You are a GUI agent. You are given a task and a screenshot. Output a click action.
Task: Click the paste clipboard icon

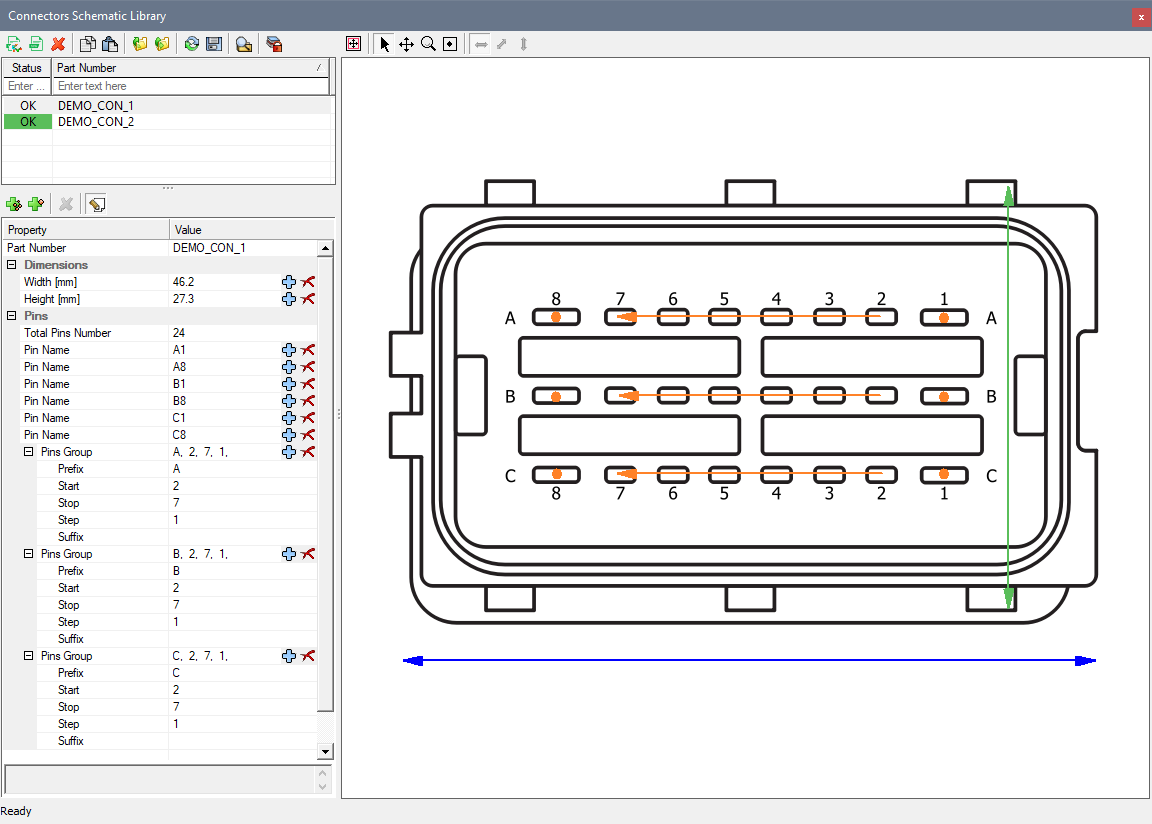click(x=110, y=44)
